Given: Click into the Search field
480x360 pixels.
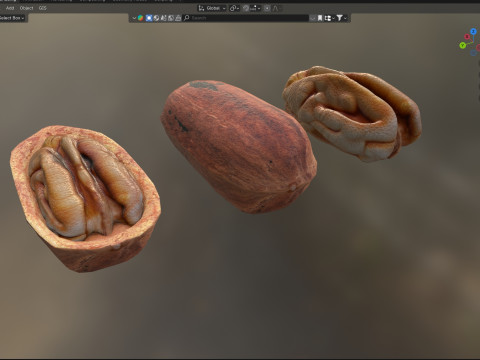Looking at the screenshot, I should click(246, 18).
